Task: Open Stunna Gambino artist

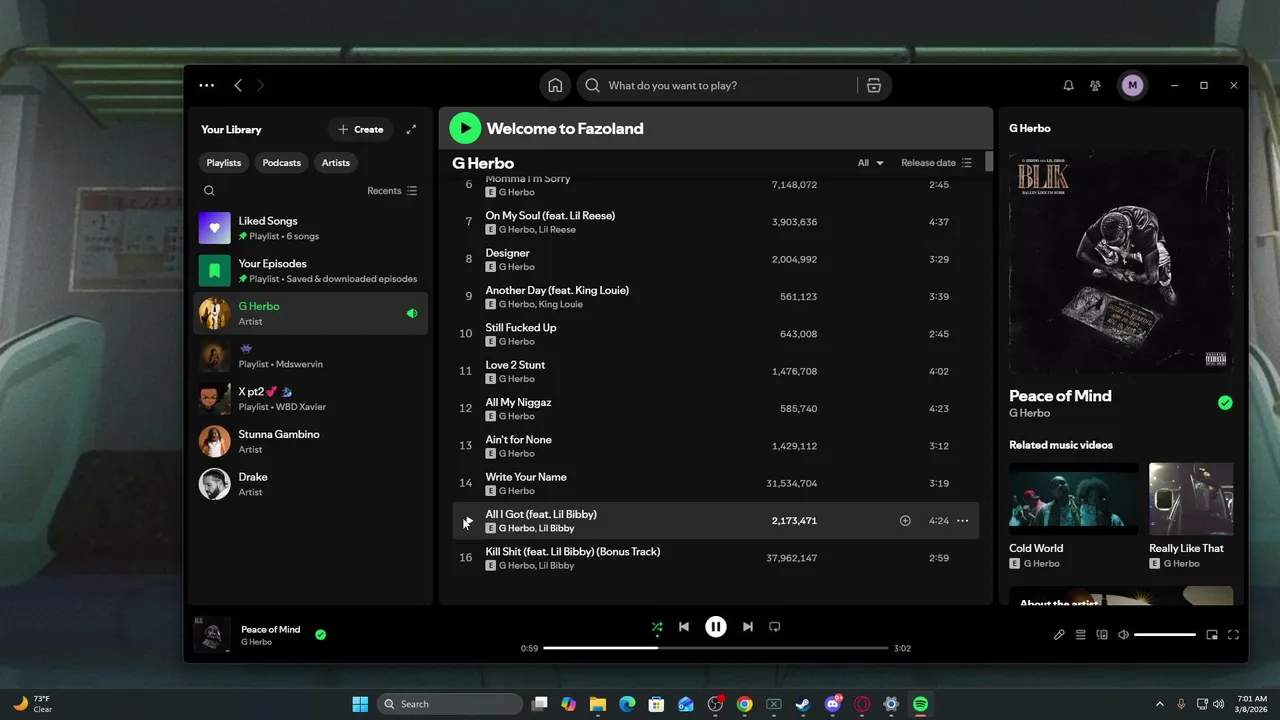Action: pos(310,441)
